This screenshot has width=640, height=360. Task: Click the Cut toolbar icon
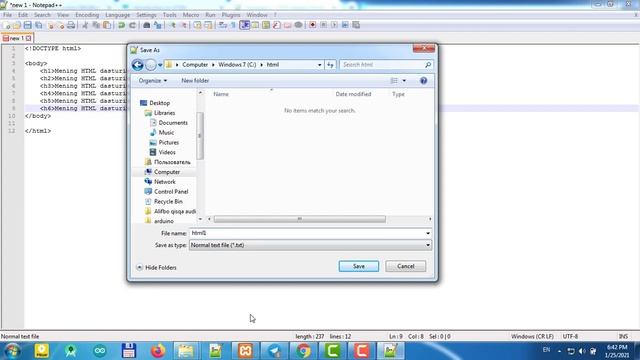tap(85, 25)
